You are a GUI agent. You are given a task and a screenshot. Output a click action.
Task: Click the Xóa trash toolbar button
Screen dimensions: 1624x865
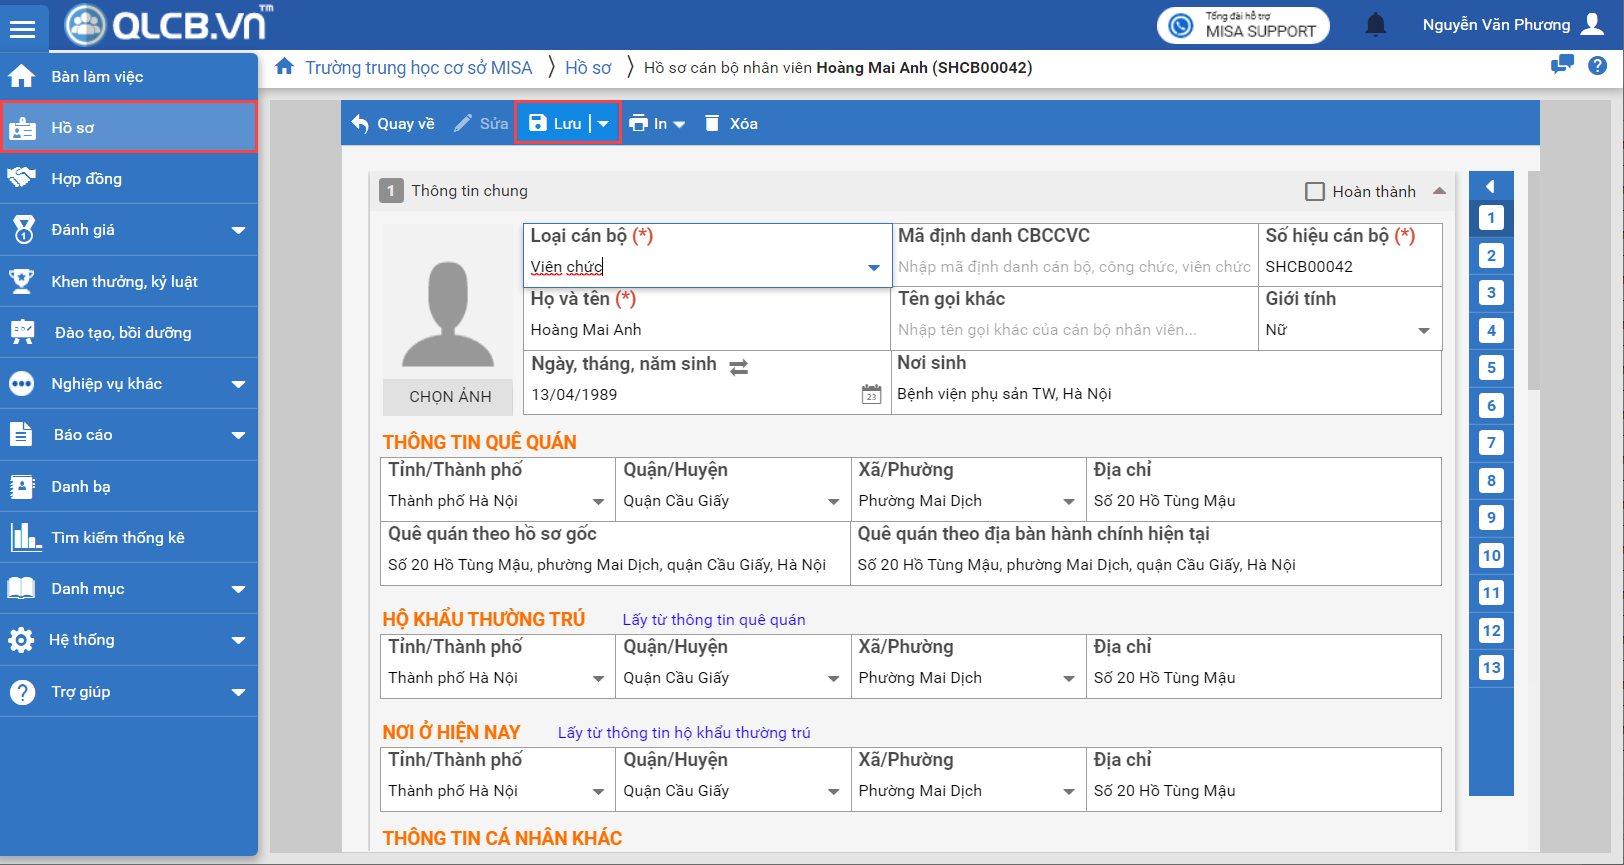coord(731,124)
